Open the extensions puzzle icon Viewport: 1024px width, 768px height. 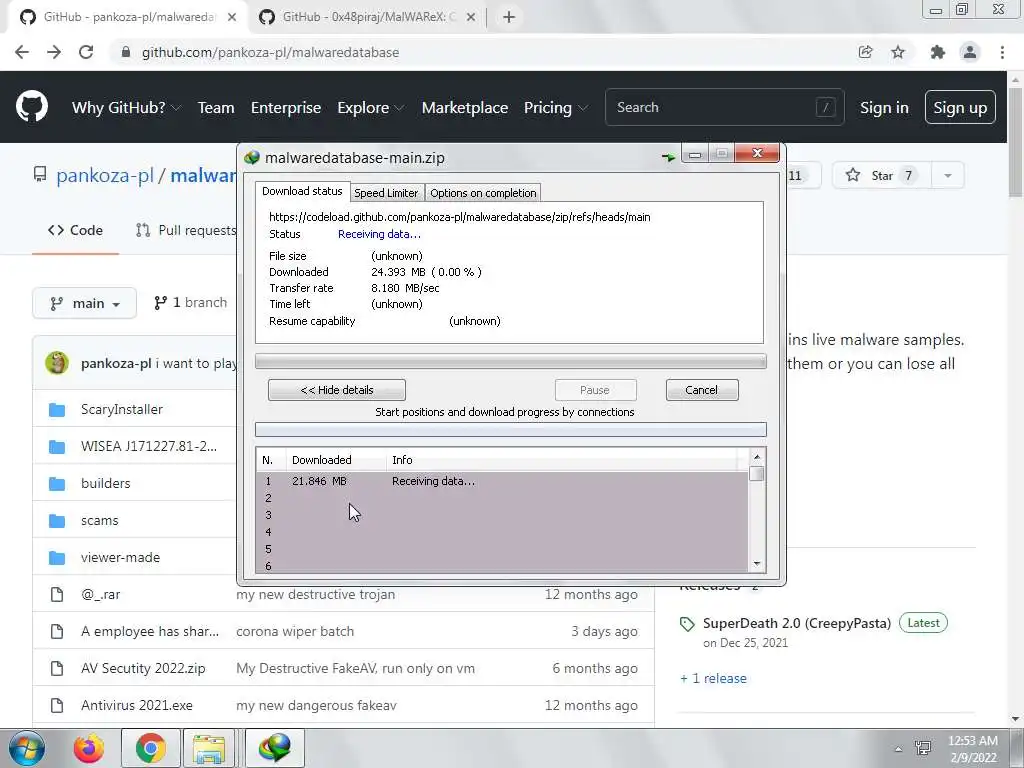(938, 52)
